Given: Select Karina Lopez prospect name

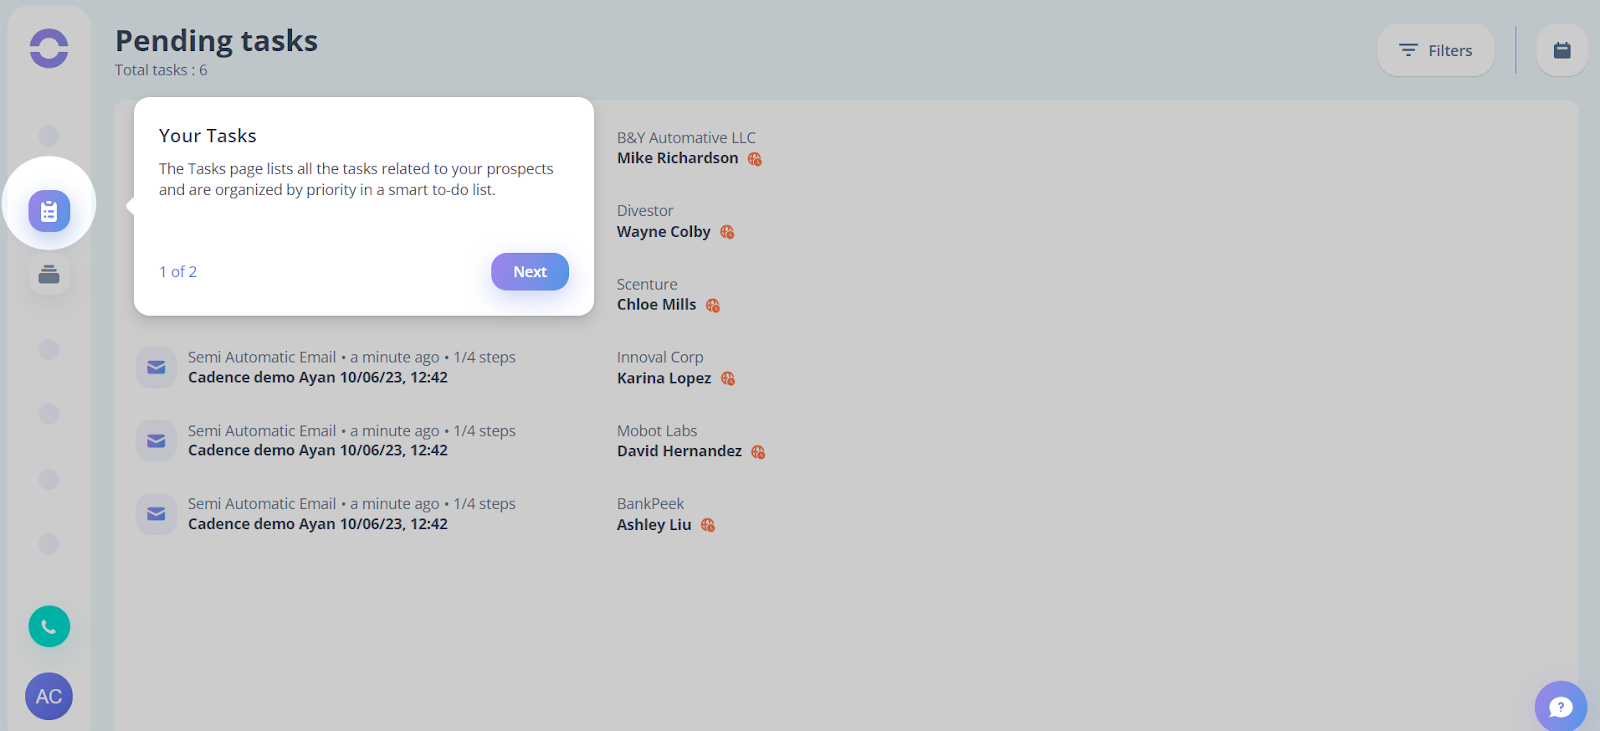Looking at the screenshot, I should click(664, 378).
